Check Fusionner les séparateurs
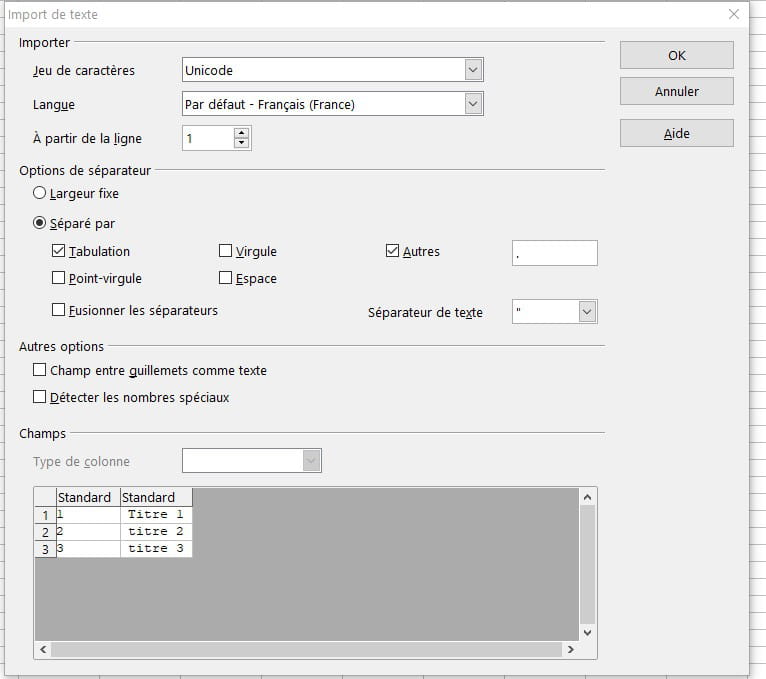Image resolution: width=766 pixels, height=679 pixels. (x=58, y=310)
